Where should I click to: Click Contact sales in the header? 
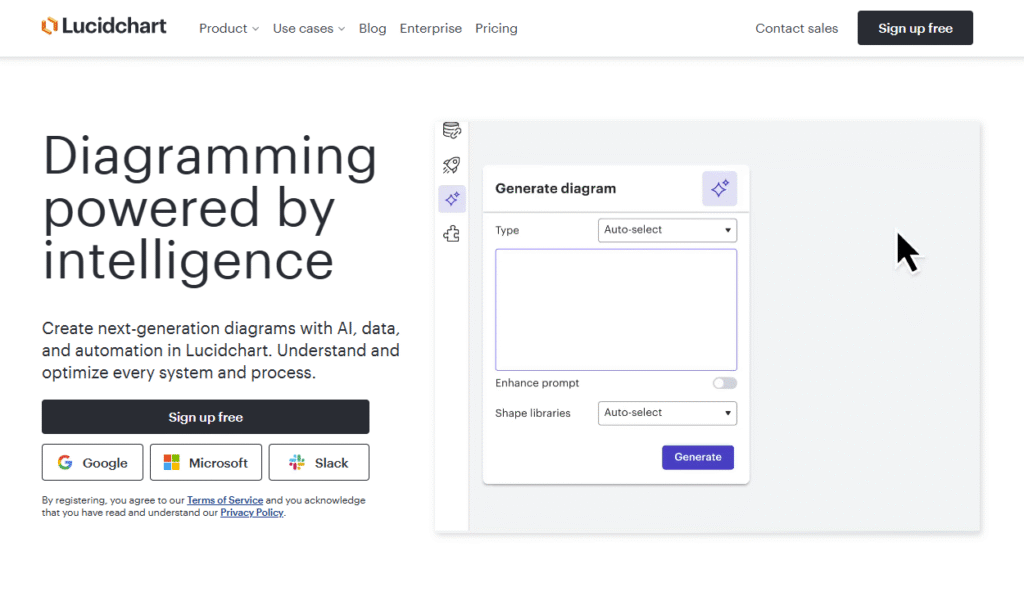point(796,28)
